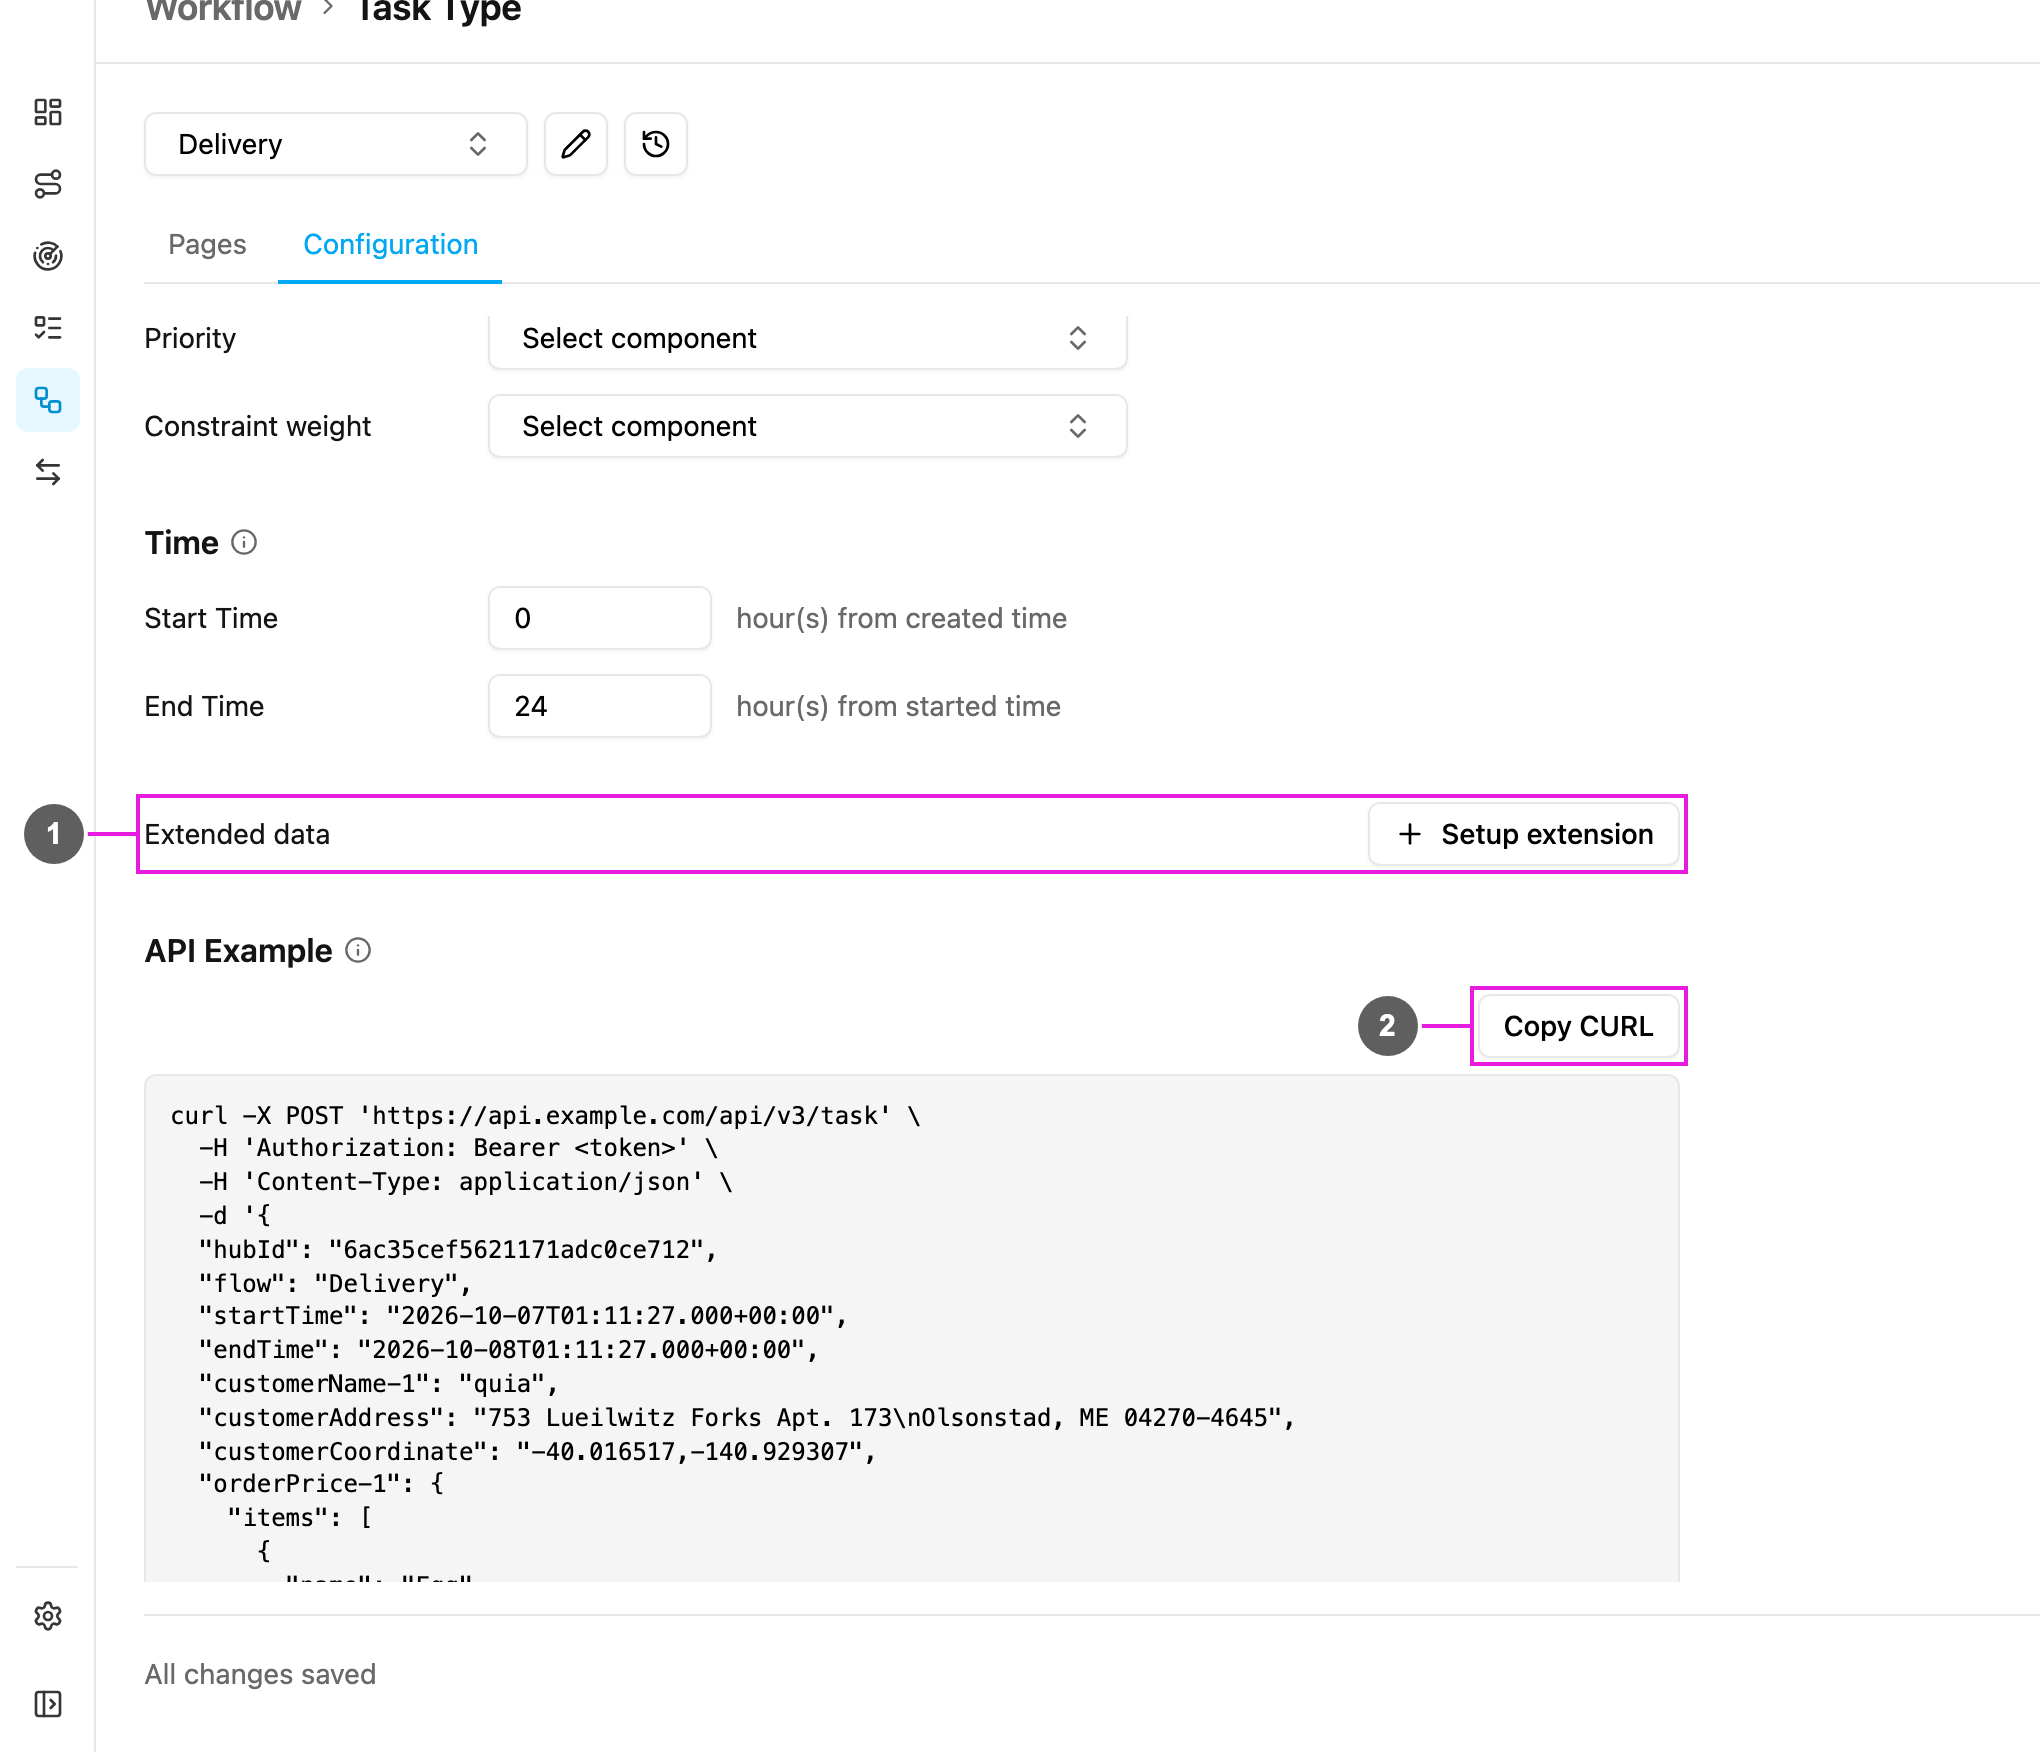Screen dimensions: 2040x1752
Task: Click info icon beside Time heading
Action: point(244,542)
